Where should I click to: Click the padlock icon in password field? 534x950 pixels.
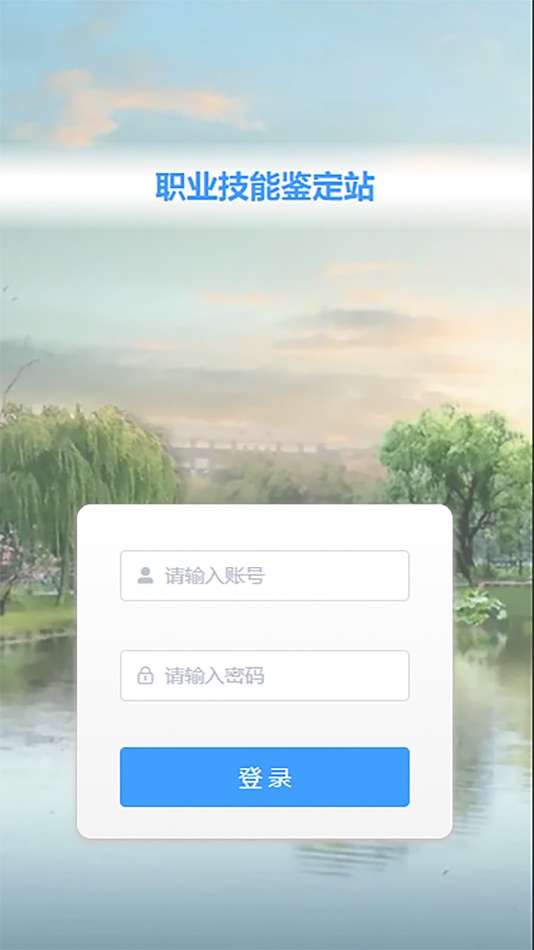click(145, 675)
